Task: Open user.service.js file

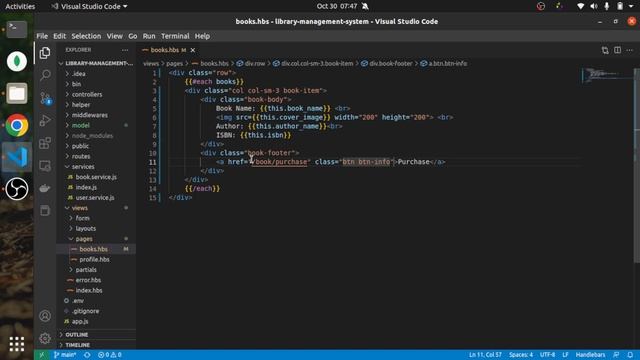Action: pyautogui.click(x=96, y=198)
